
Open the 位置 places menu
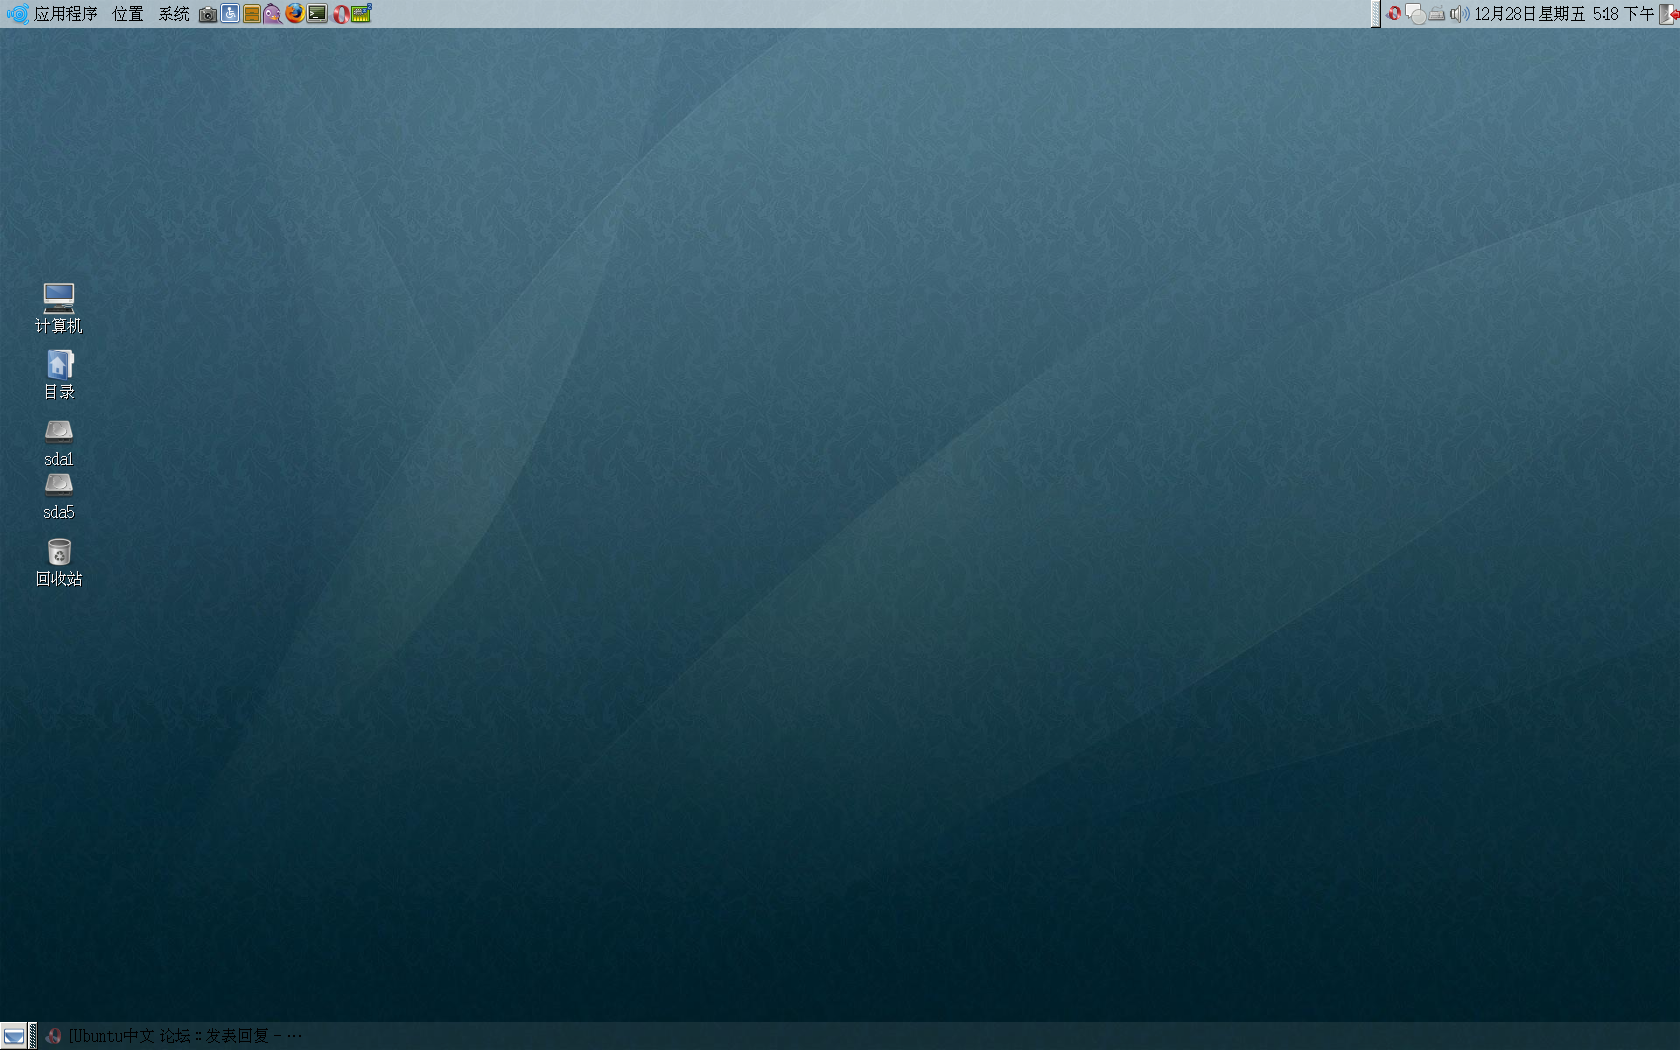click(128, 14)
